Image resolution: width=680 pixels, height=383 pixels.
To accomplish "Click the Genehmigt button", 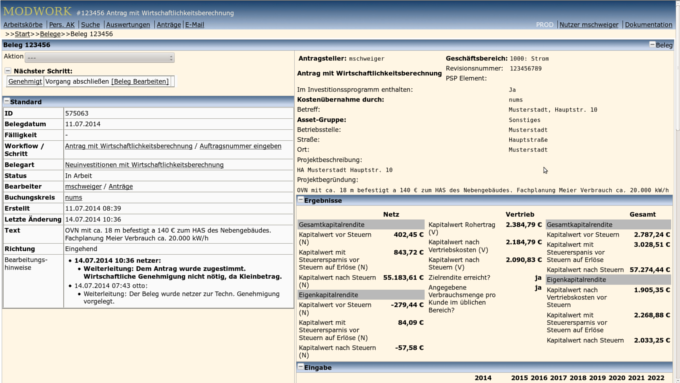I will pos(25,81).
